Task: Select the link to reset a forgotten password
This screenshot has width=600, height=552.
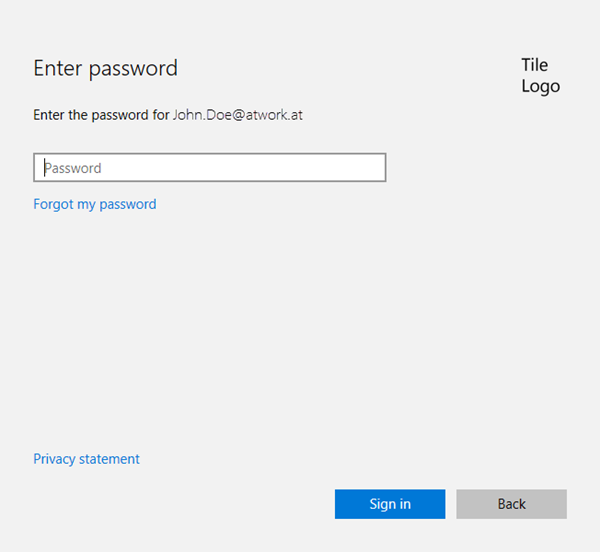Action: coord(95,204)
